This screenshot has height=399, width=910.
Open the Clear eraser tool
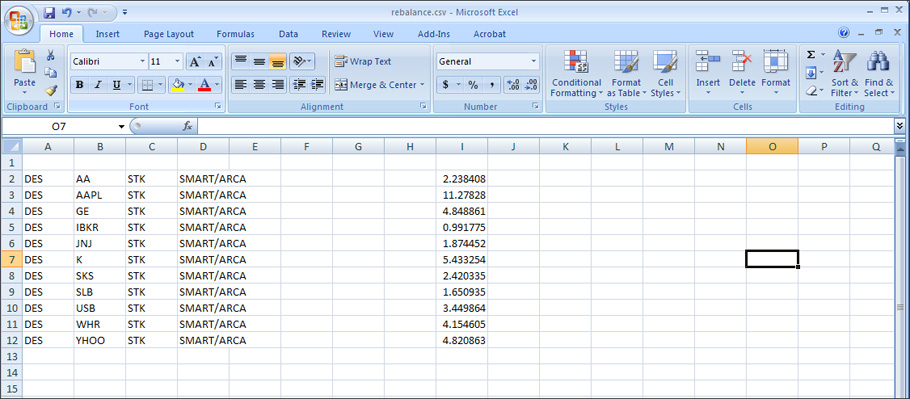tap(811, 90)
